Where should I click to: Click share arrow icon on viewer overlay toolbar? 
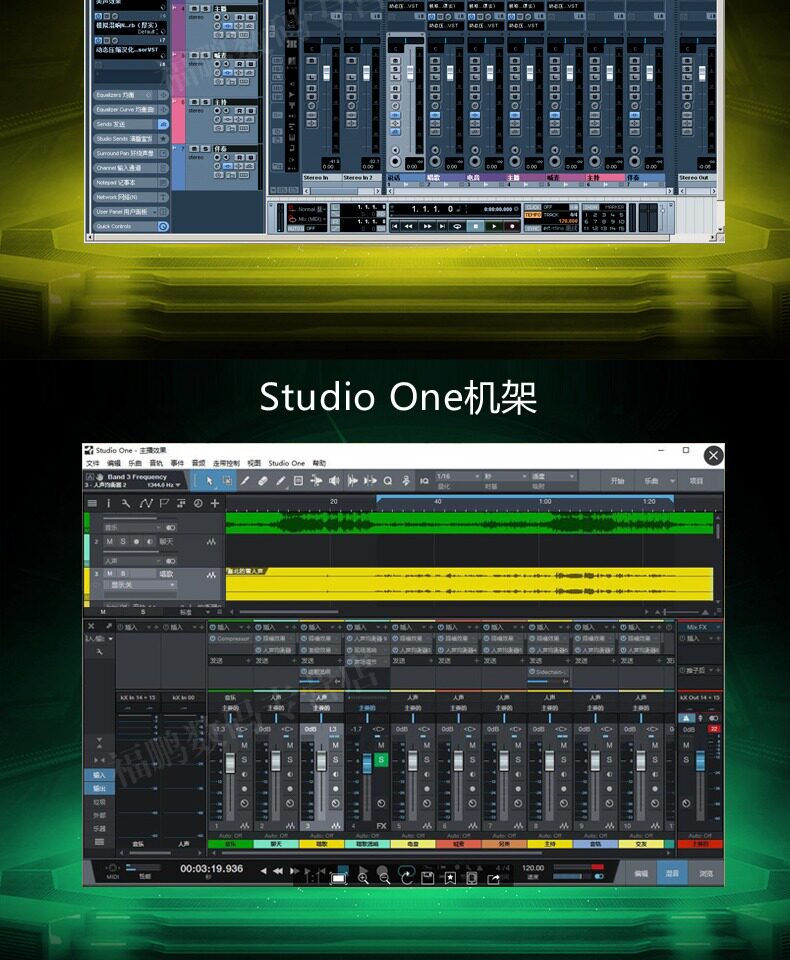(494, 879)
